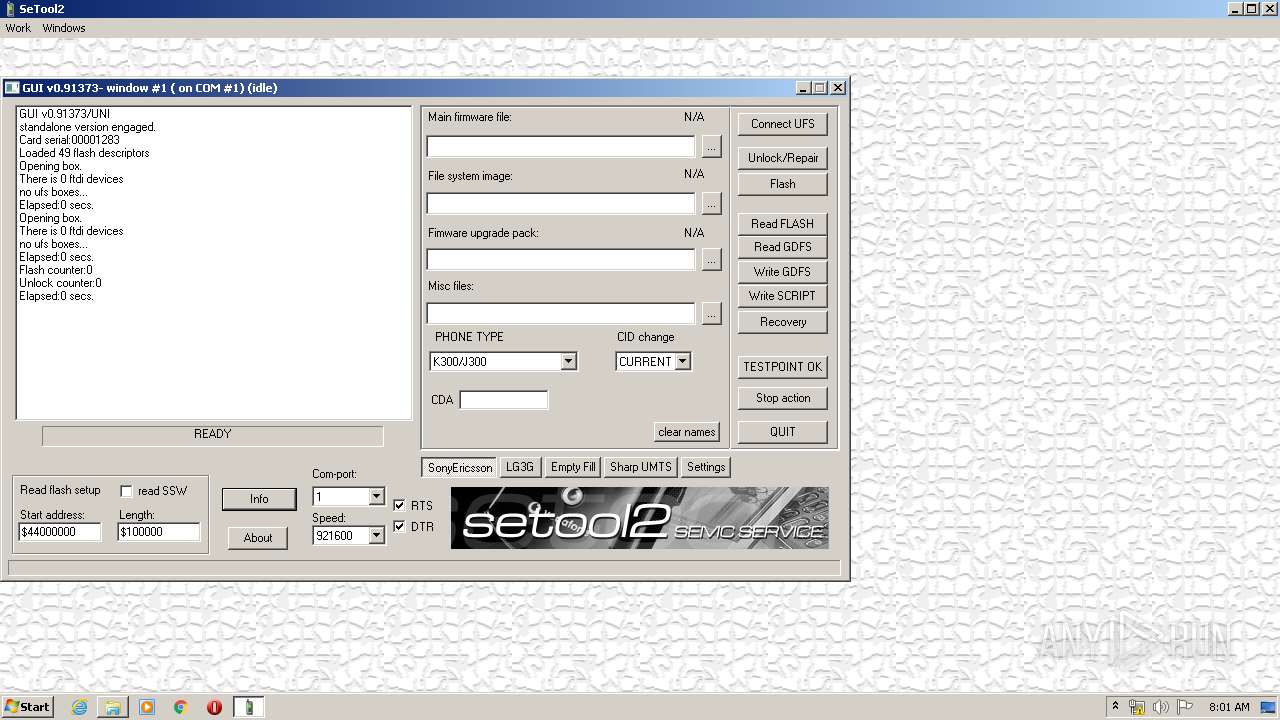
Task: Click the Start address field
Action: pyautogui.click(x=60, y=532)
